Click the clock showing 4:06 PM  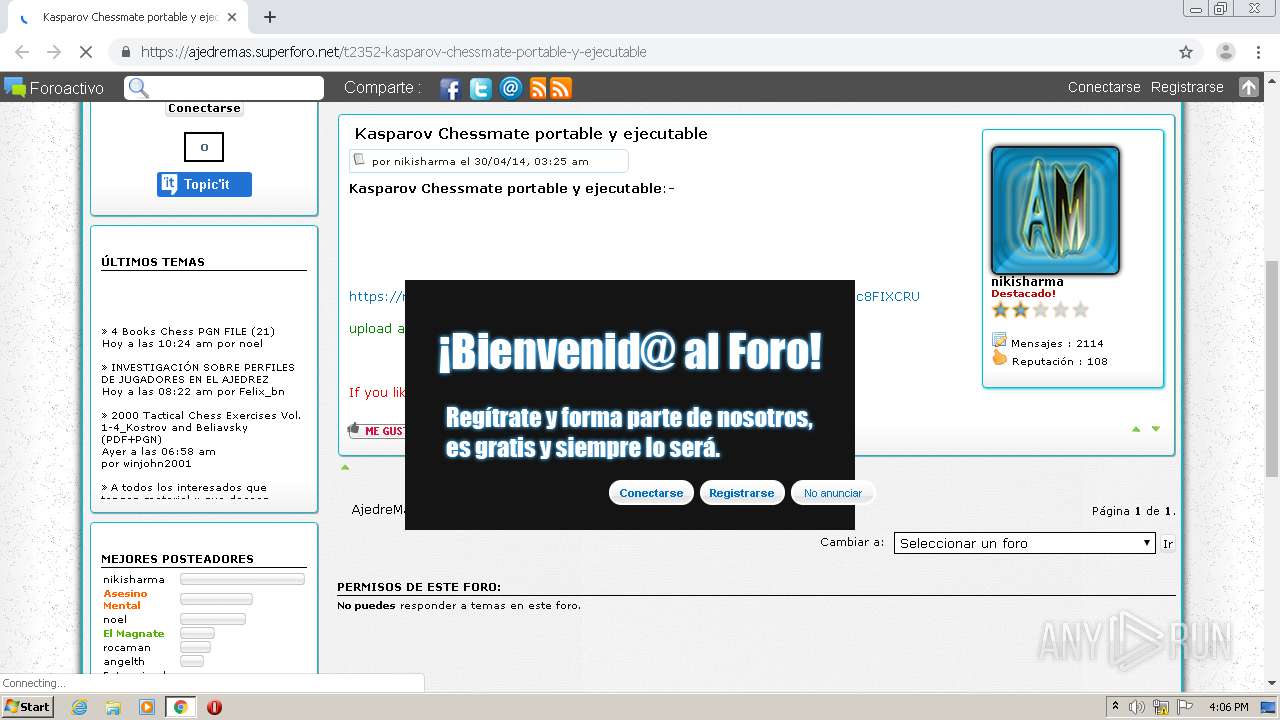point(1228,707)
